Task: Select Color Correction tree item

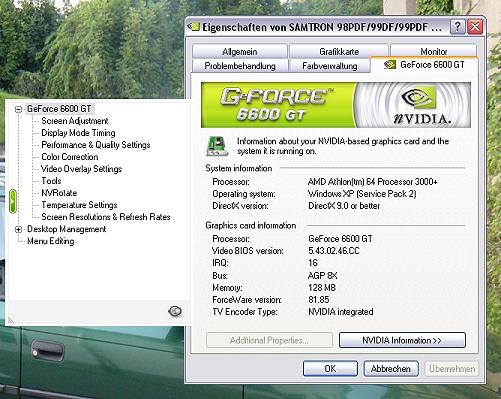Action: click(x=70, y=157)
